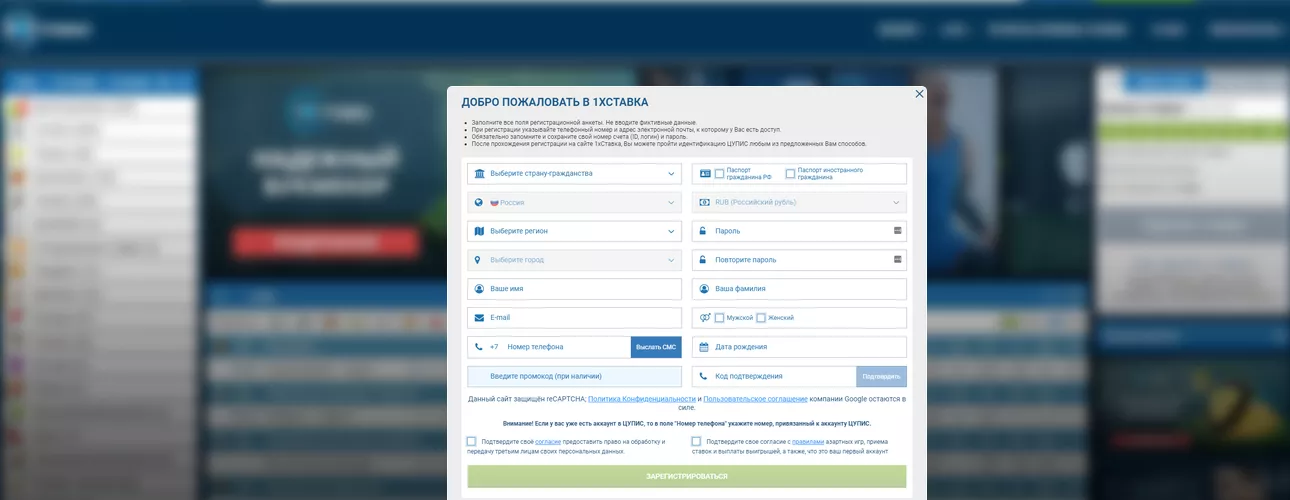Expand the Выберите регион dropdown
This screenshot has height=500, width=1290.
click(574, 231)
